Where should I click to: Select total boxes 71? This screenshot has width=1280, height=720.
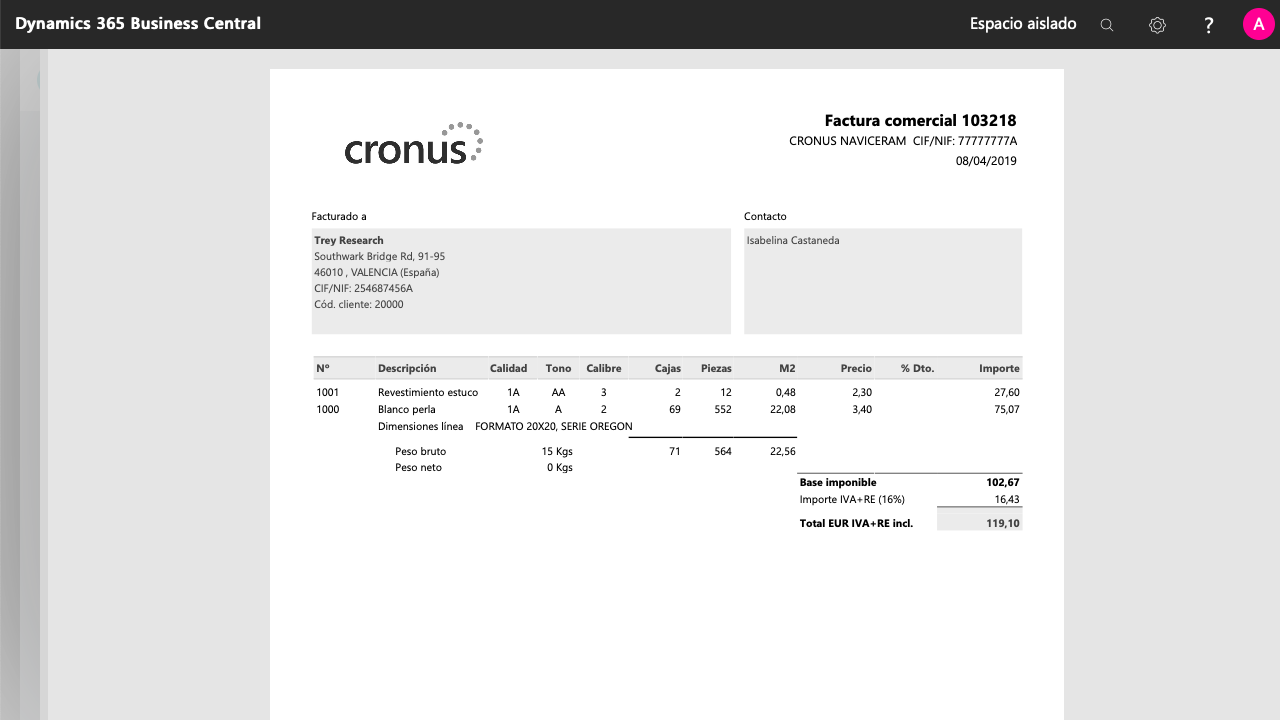[x=675, y=451]
